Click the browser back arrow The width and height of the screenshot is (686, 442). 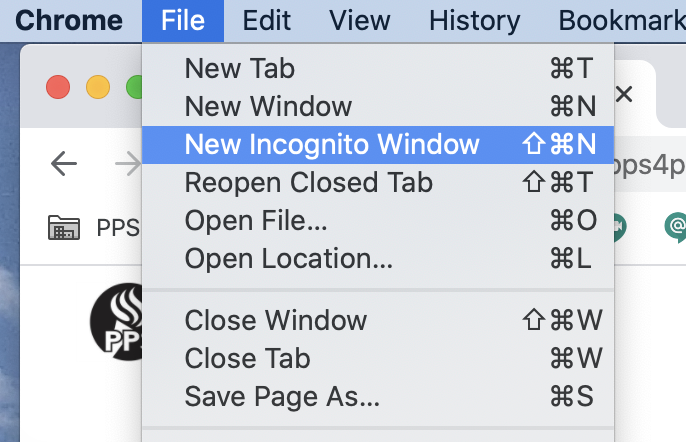(64, 164)
